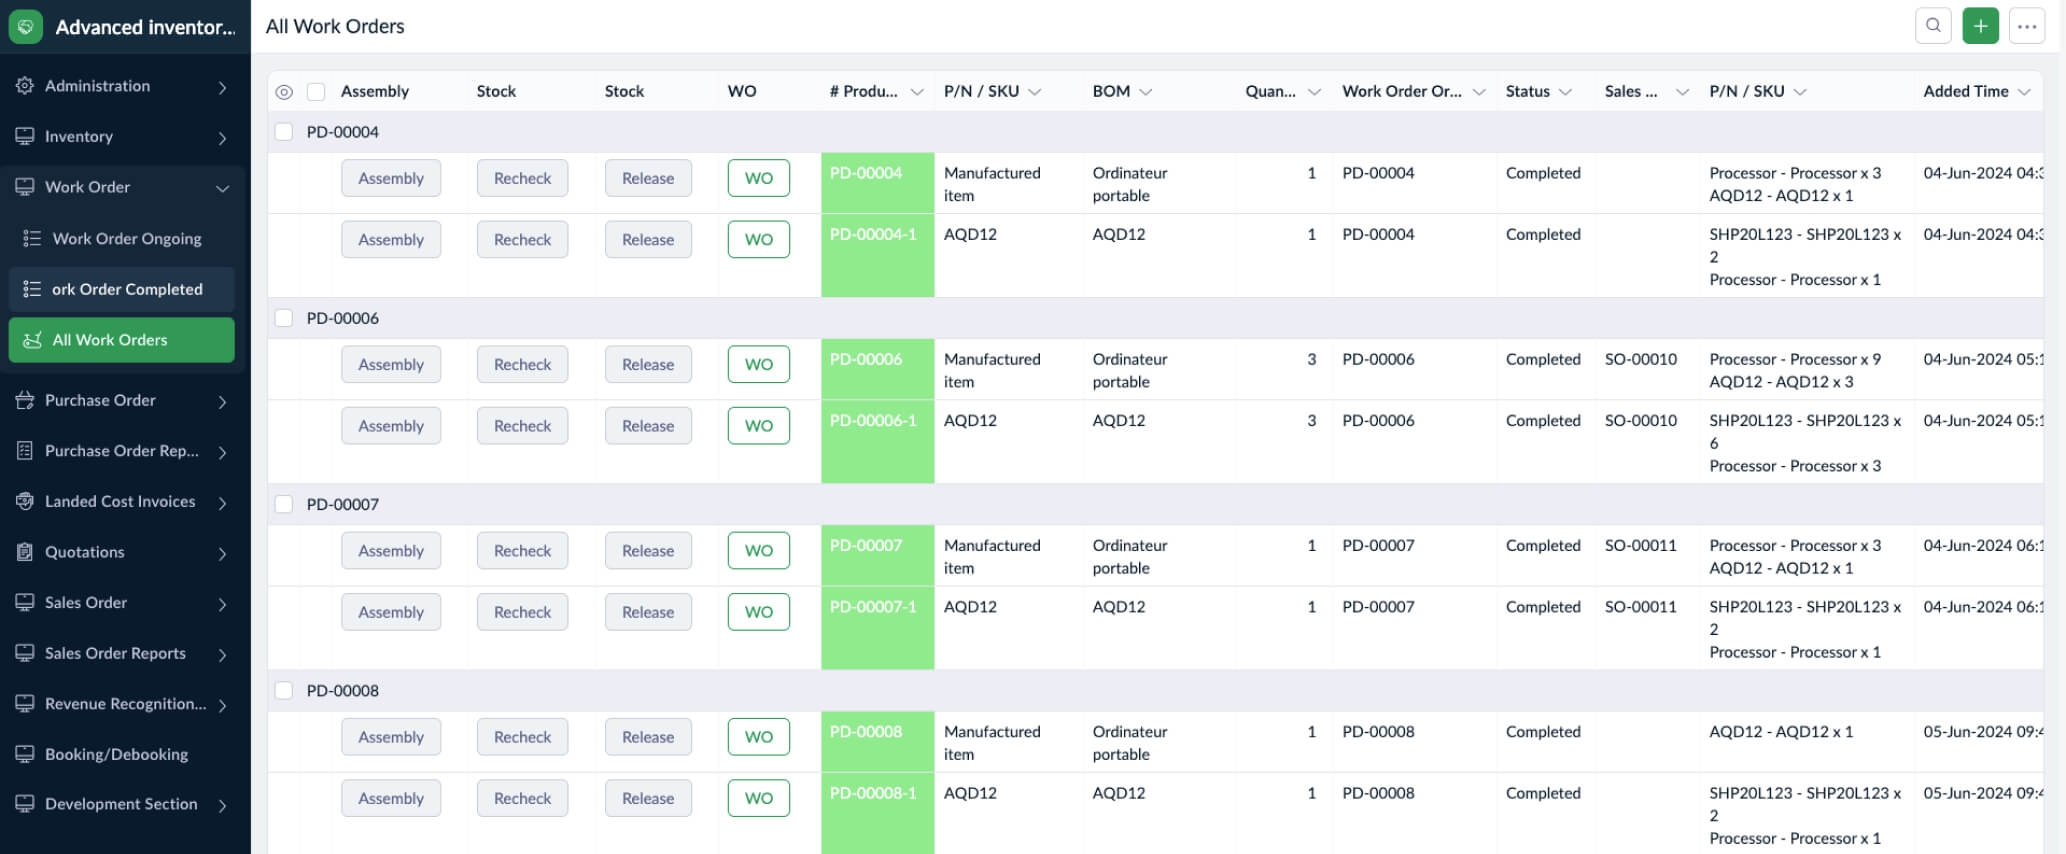
Task: Toggle the eye column visibility icon
Action: click(284, 92)
